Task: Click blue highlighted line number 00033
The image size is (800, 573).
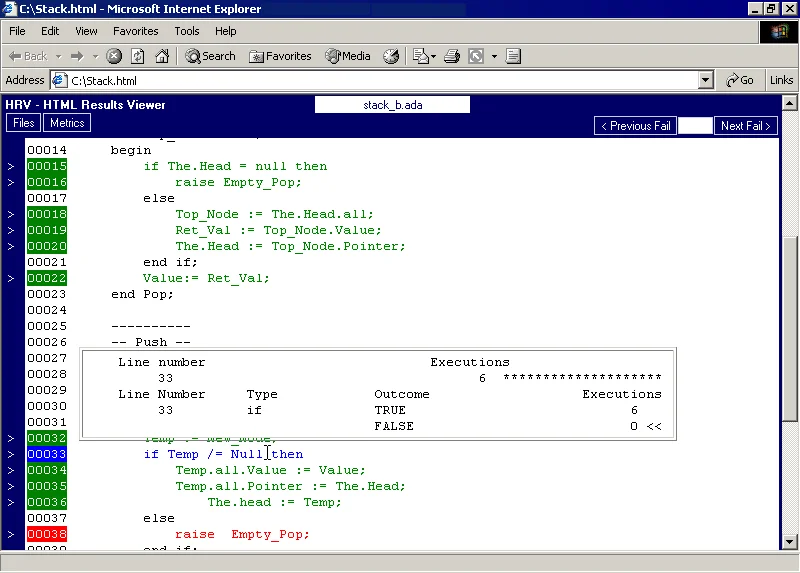Action: coord(47,454)
